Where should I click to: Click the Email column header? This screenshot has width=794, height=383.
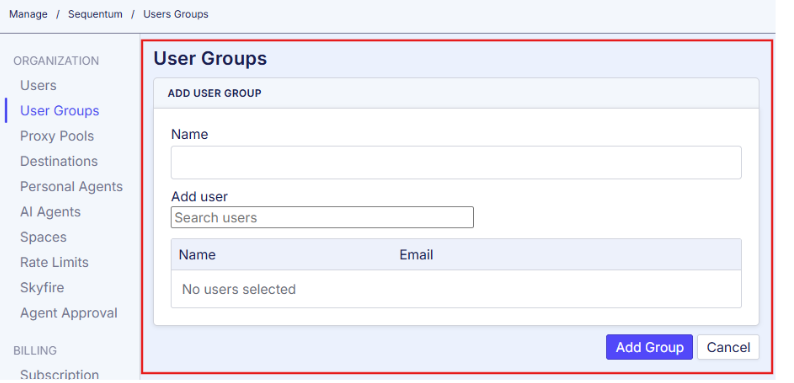pyautogui.click(x=416, y=255)
